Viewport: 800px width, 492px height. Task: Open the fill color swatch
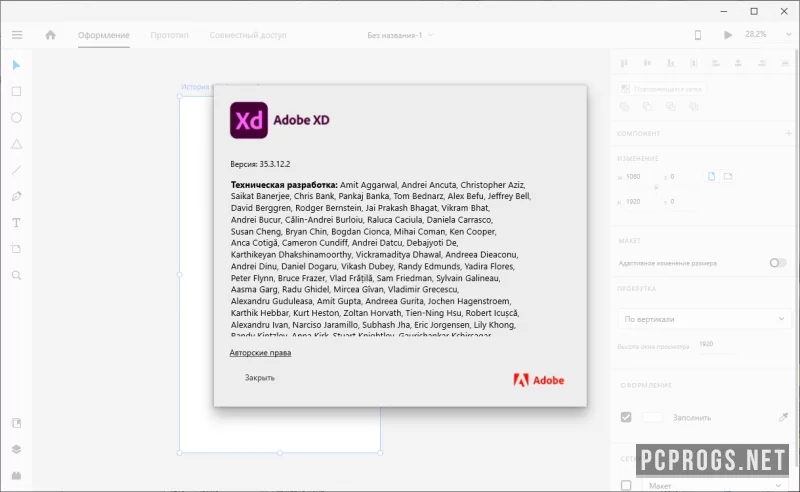(652, 417)
